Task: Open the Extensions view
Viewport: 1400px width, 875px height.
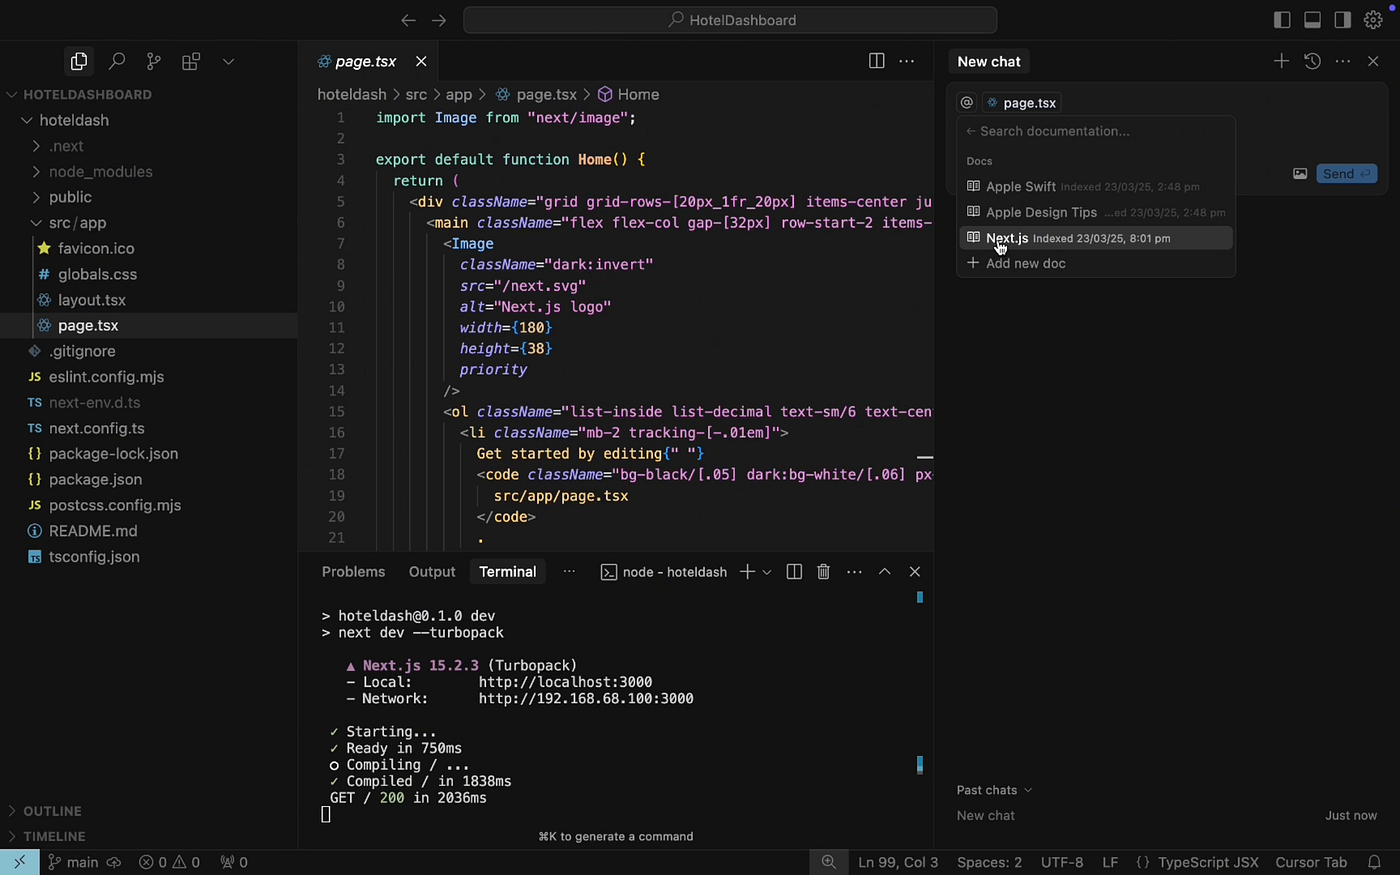Action: [x=190, y=61]
